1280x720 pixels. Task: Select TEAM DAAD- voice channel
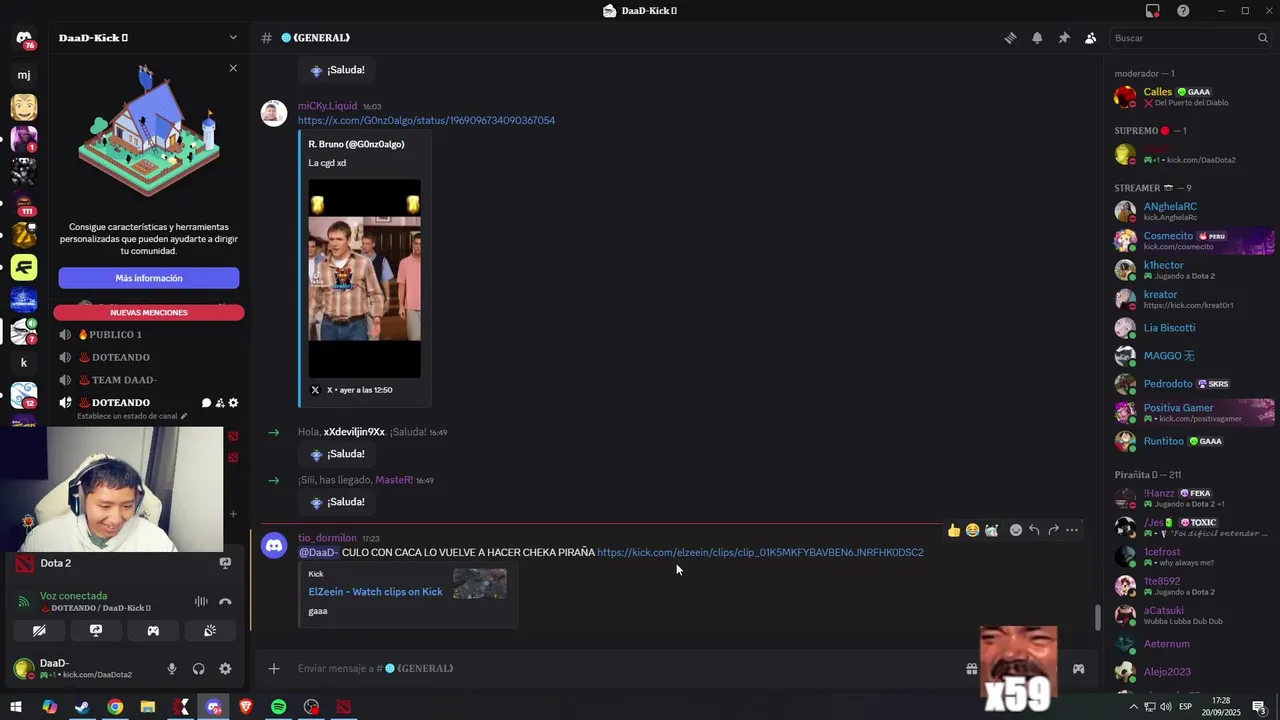point(118,380)
